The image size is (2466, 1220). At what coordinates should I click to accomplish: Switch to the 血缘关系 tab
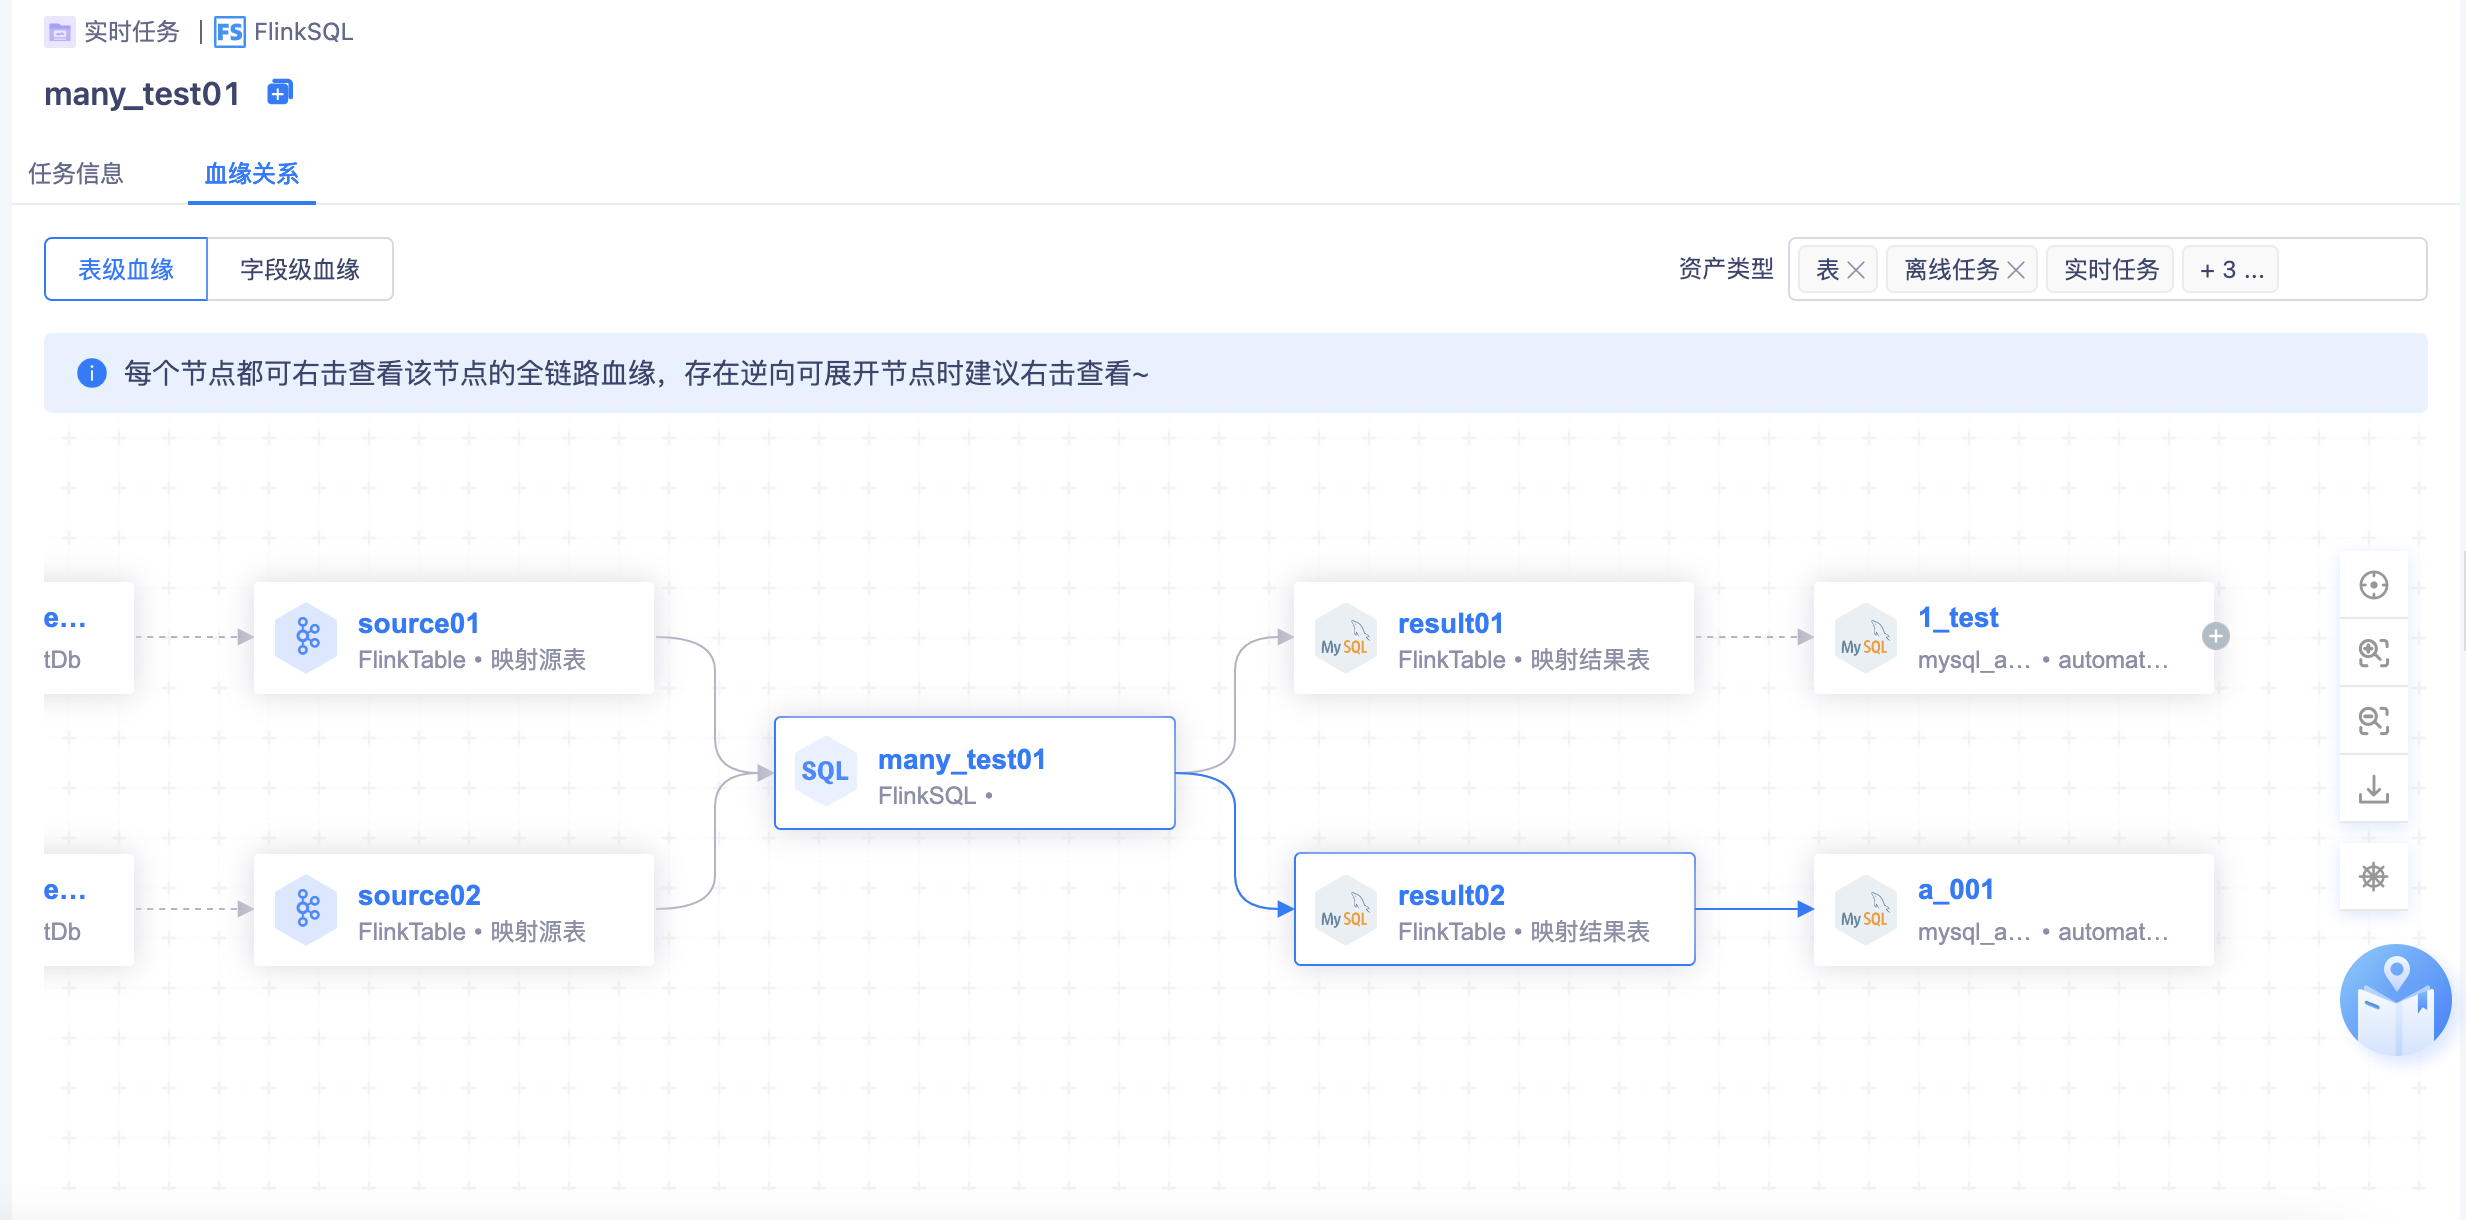[x=252, y=173]
